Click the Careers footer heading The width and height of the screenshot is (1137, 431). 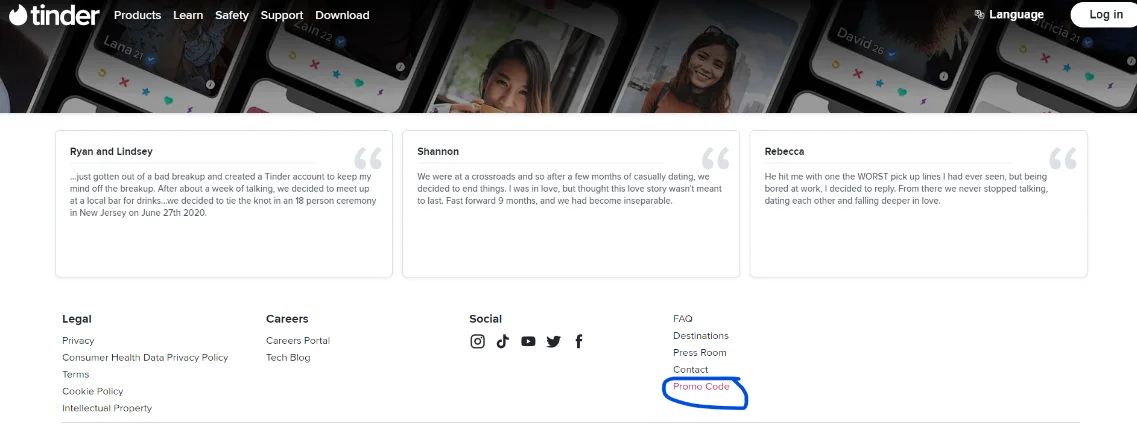tap(287, 319)
